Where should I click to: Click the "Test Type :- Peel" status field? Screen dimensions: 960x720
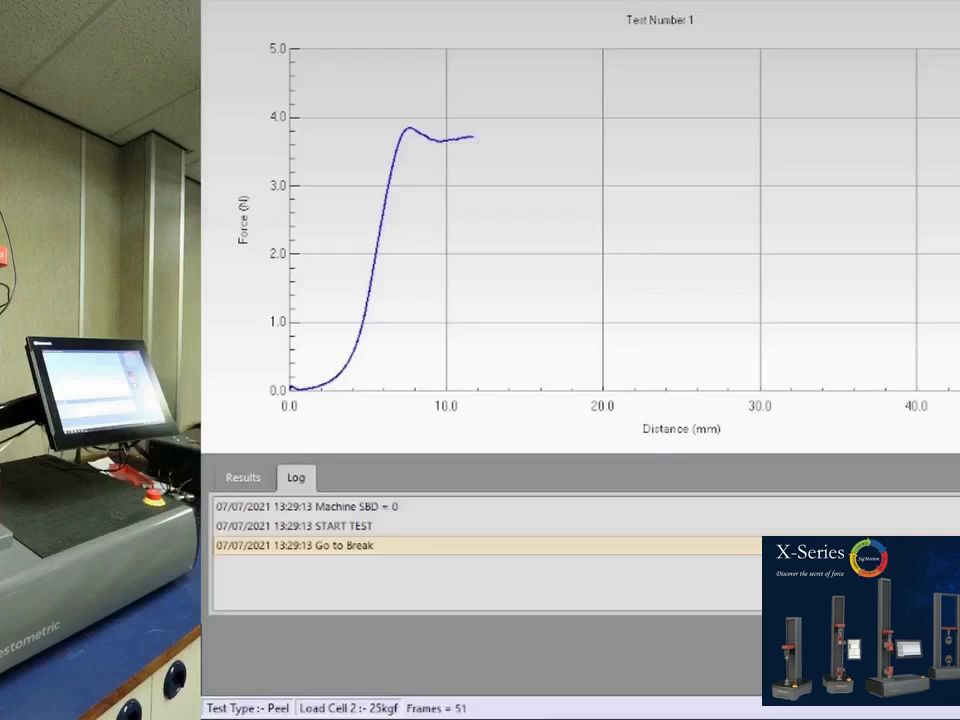[247, 708]
